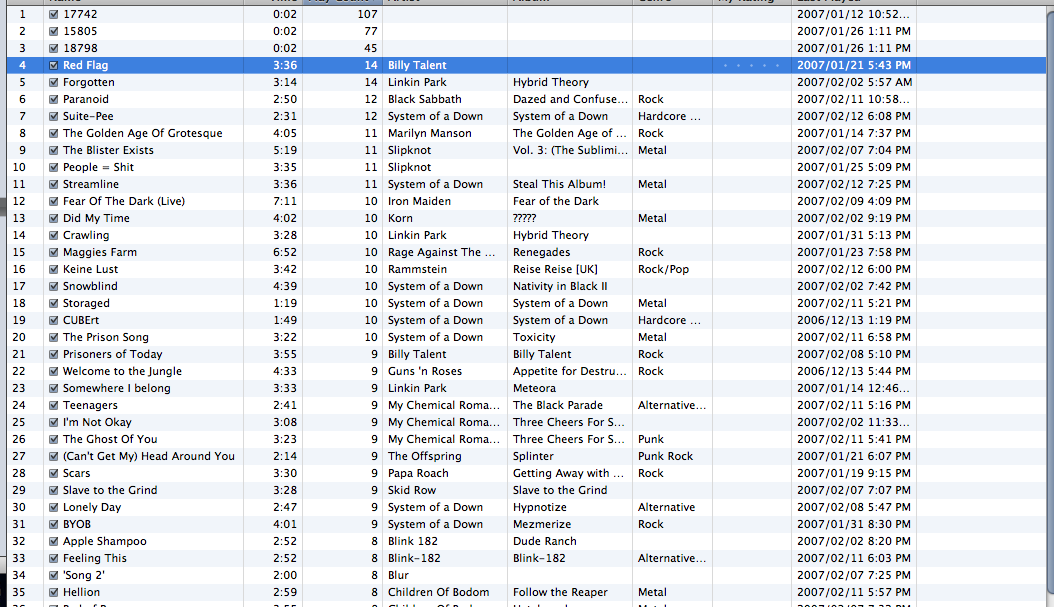This screenshot has width=1054, height=607.
Task: Click the album Dude Ranch
Action: click(x=544, y=541)
